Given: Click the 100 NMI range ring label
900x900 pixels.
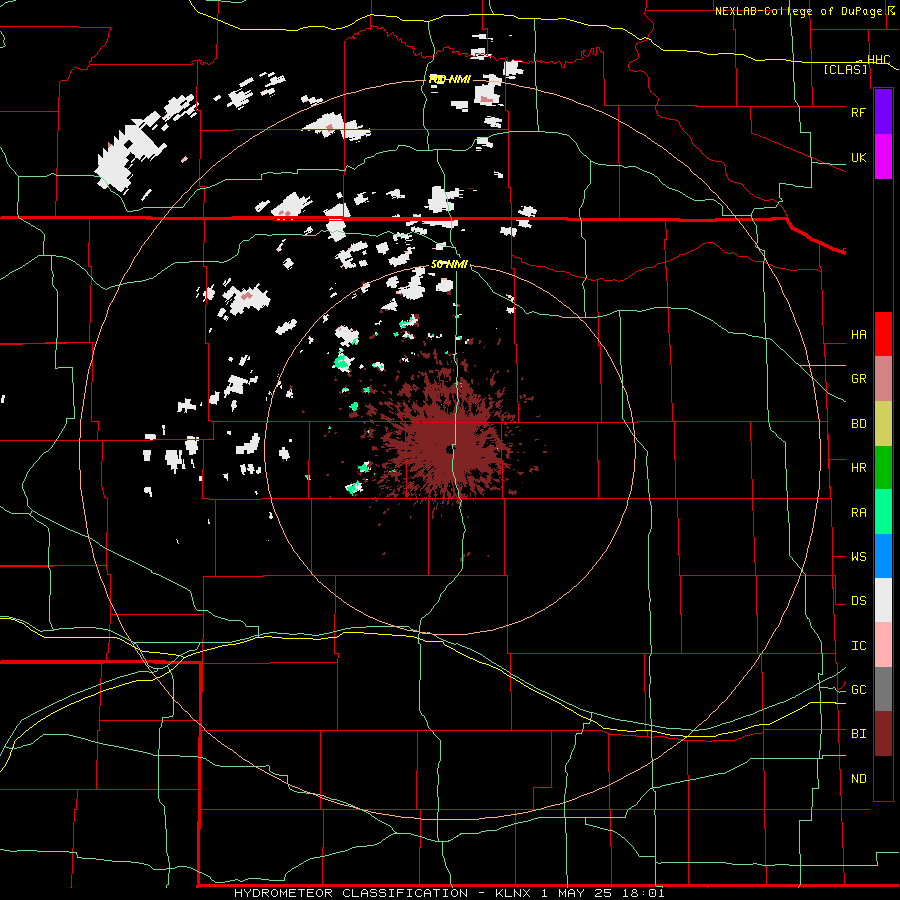Looking at the screenshot, I should [449, 79].
